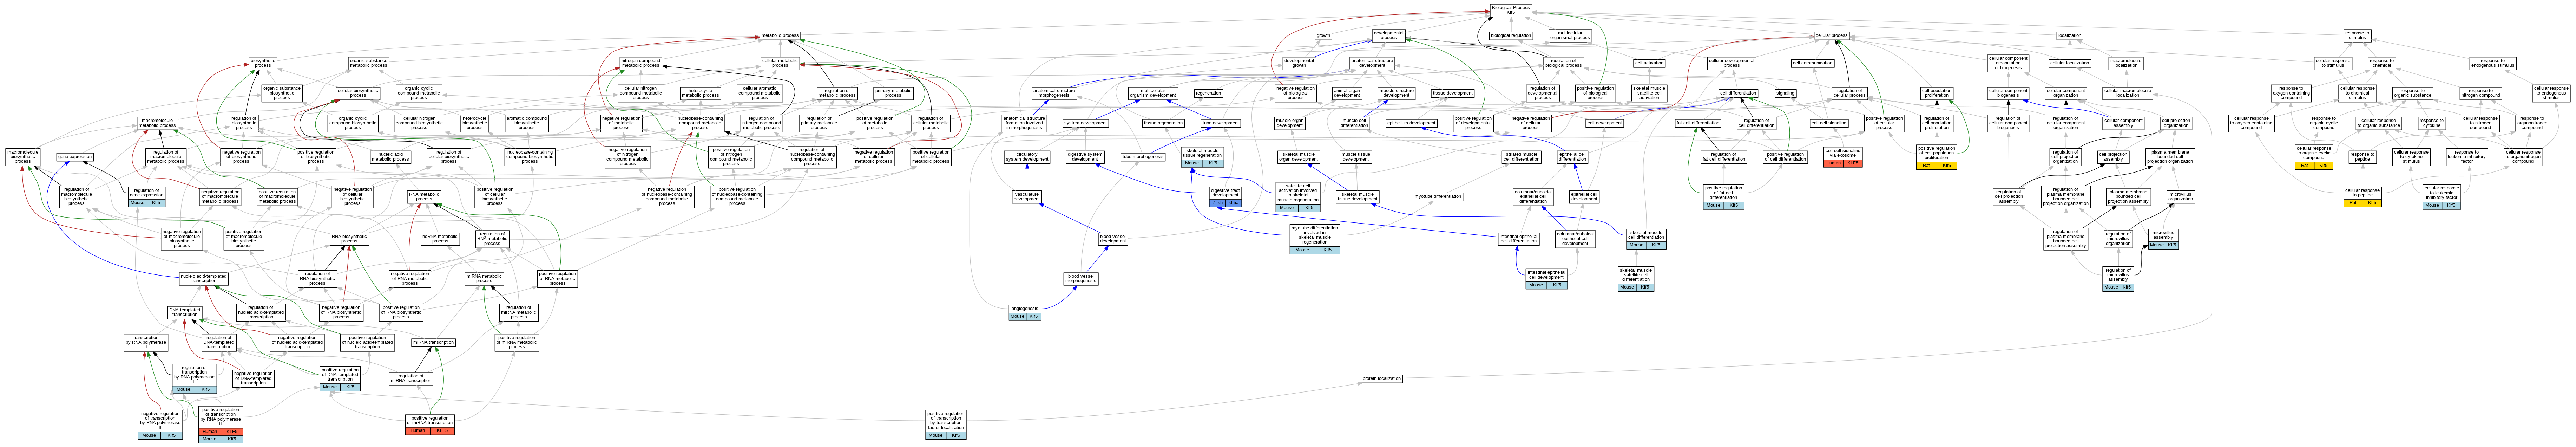Screen dimensions: 2576x447
Task: Click the node labeled exactly "metabolic process"
Action: (x=780, y=36)
